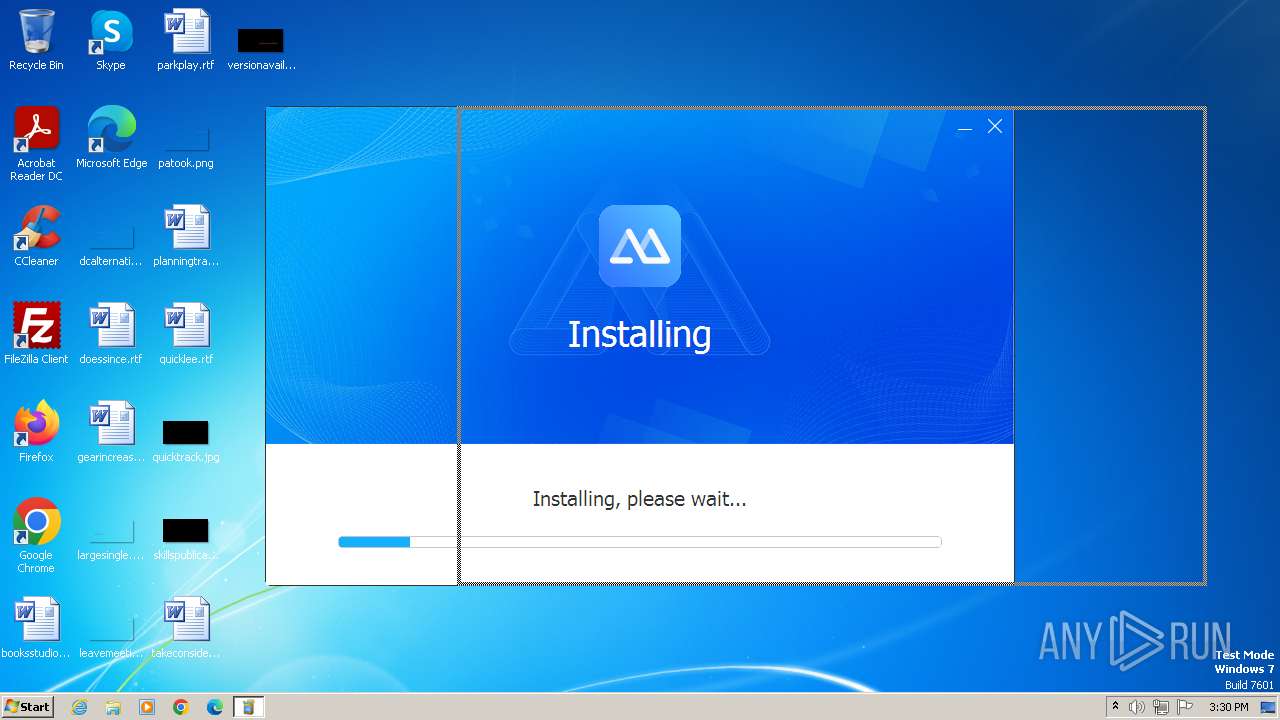Minimize the installer window
This screenshot has width=1280, height=720.
point(965,127)
